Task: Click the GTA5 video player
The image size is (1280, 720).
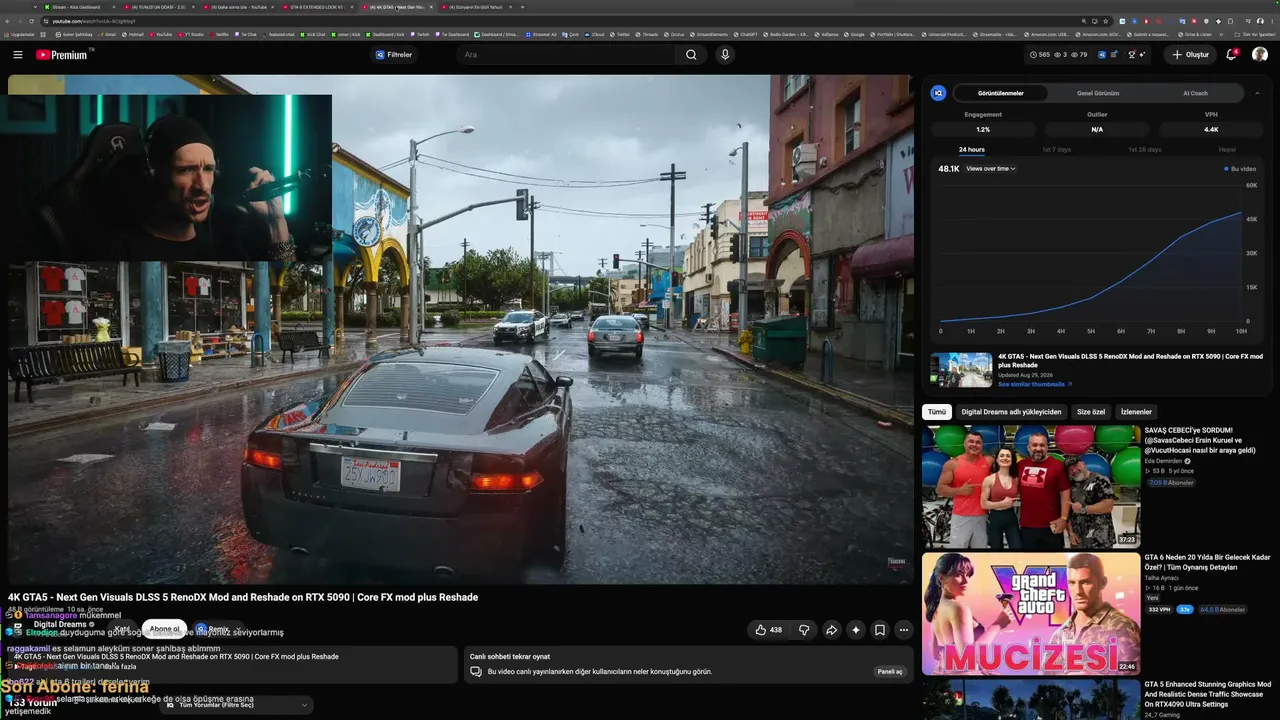Action: (460, 329)
